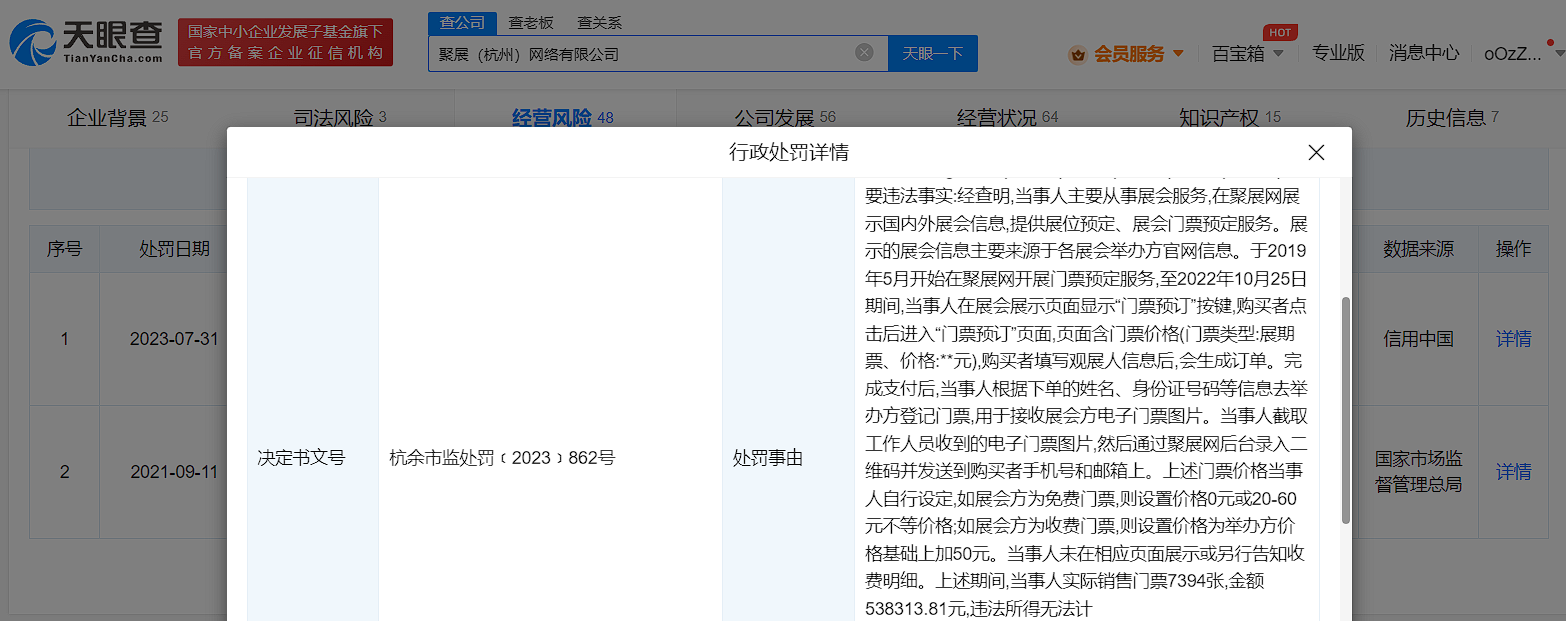Click the 会员服务 crown icon
Viewport: 1566px width, 621px height.
1078,54
